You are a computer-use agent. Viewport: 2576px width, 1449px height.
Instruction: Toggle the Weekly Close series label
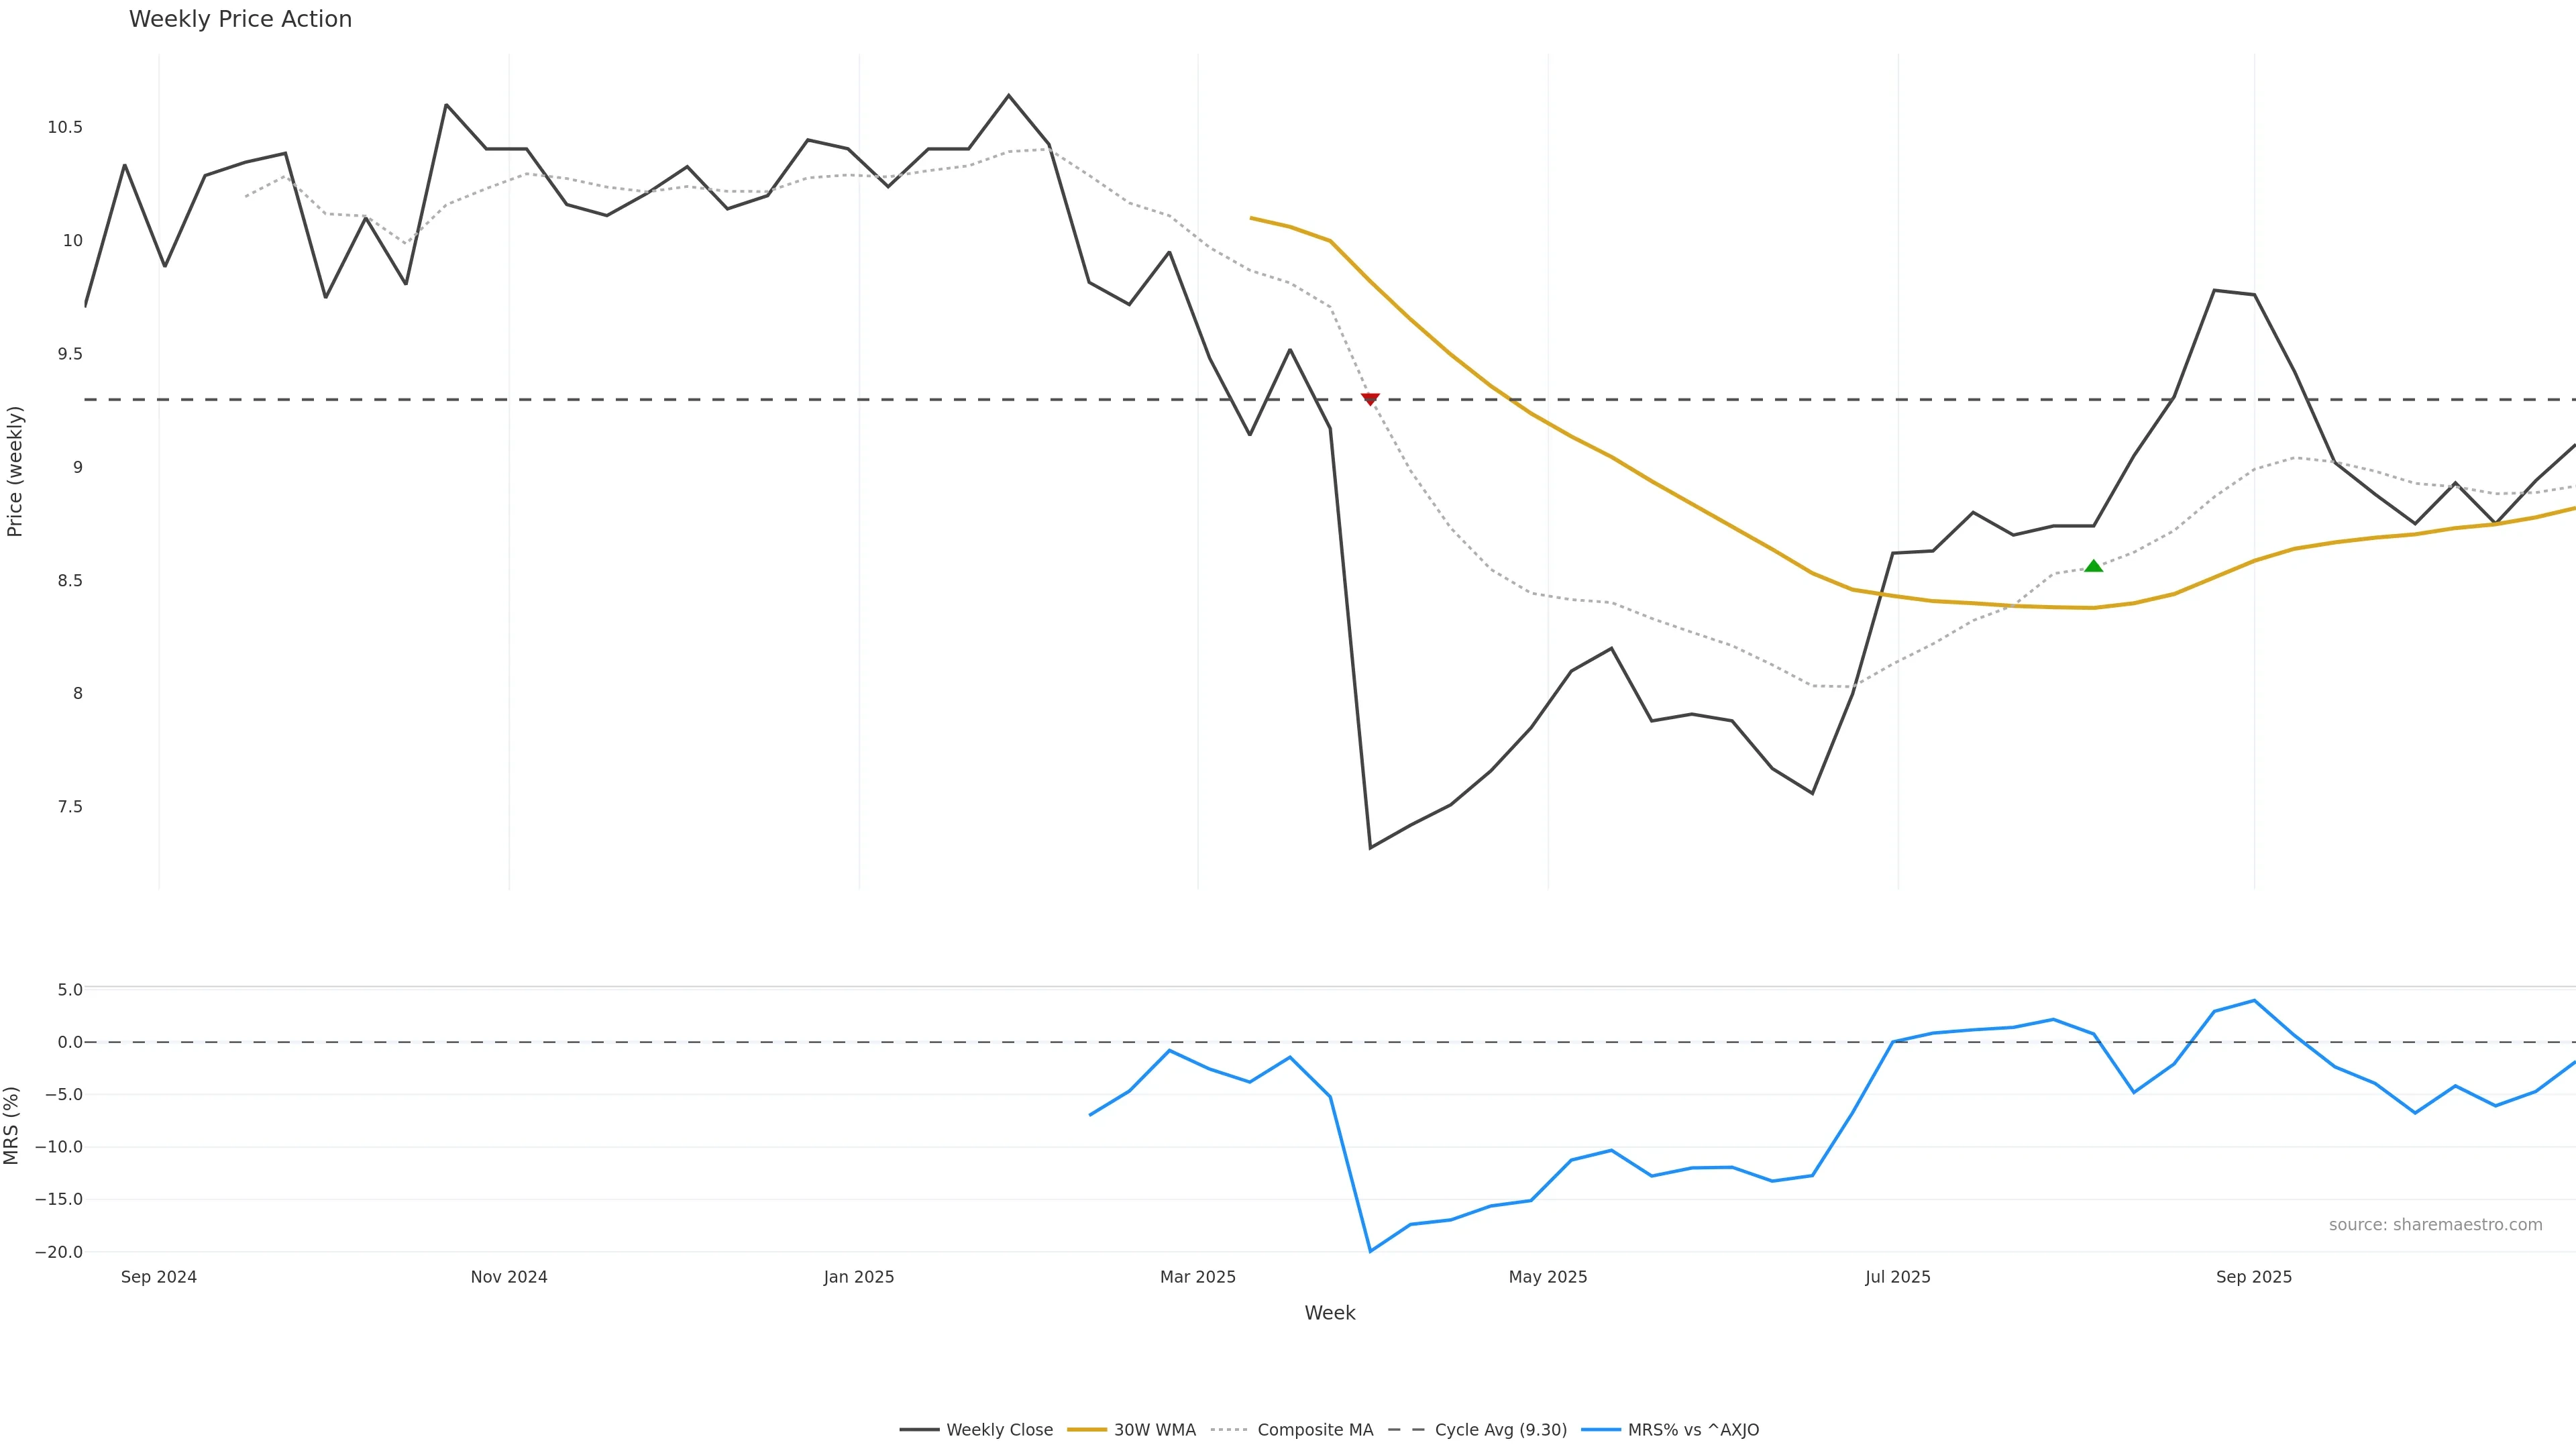999,1430
